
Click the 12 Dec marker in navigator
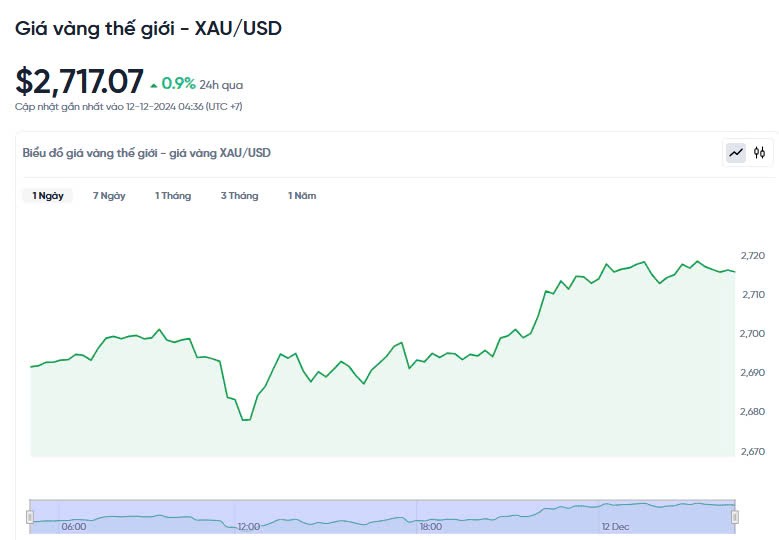click(615, 526)
